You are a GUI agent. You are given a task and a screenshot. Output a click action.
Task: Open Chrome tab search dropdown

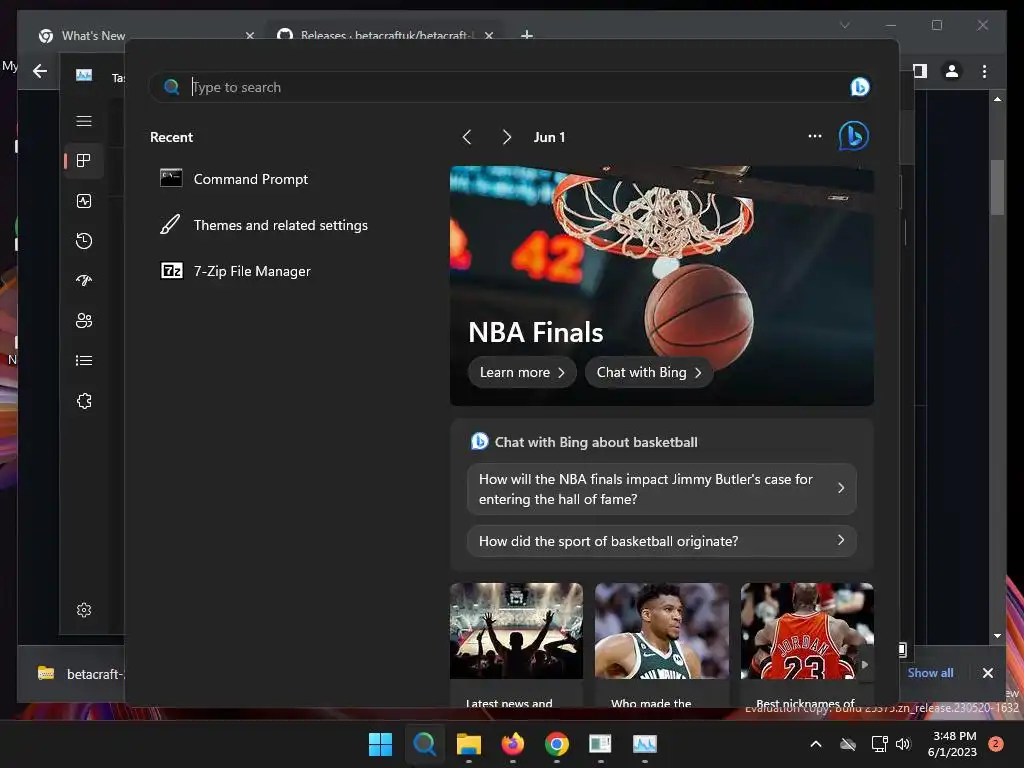844,25
